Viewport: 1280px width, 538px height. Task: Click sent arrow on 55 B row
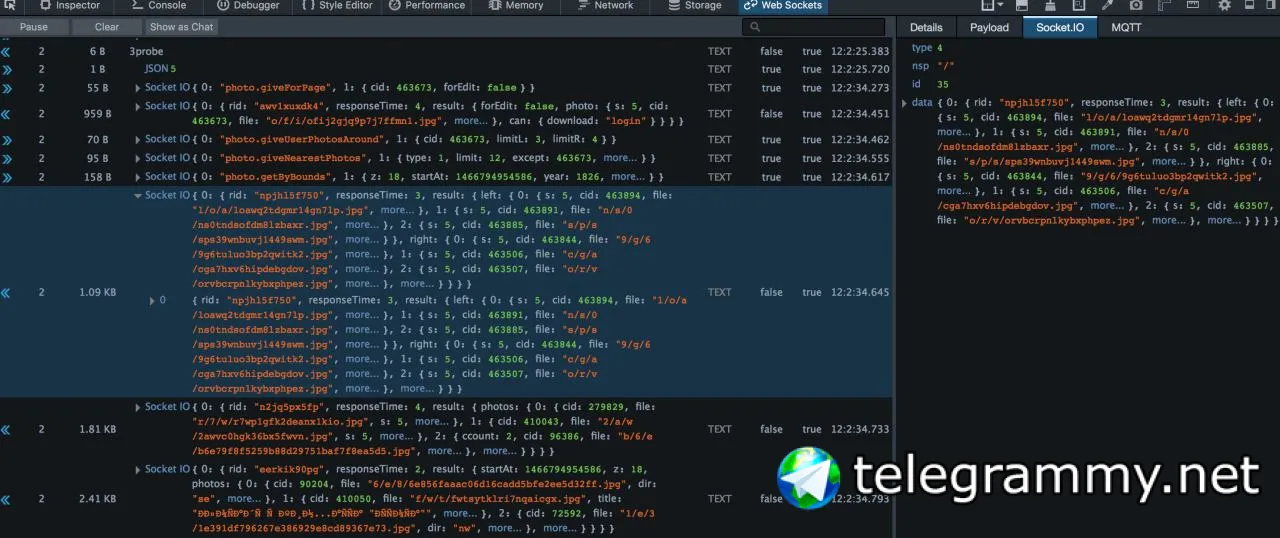point(6,88)
